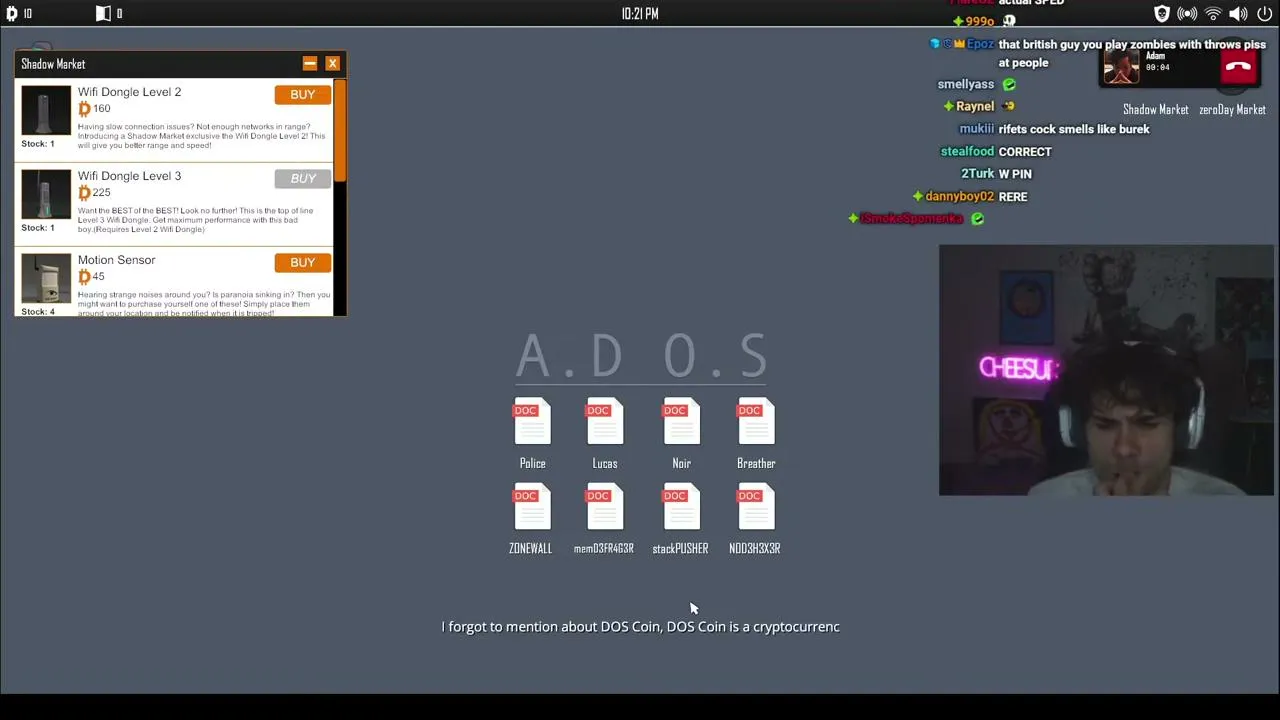Open the zeroDay Market desktop shortcut label
Viewport: 1280px width, 720px height.
tap(1232, 110)
